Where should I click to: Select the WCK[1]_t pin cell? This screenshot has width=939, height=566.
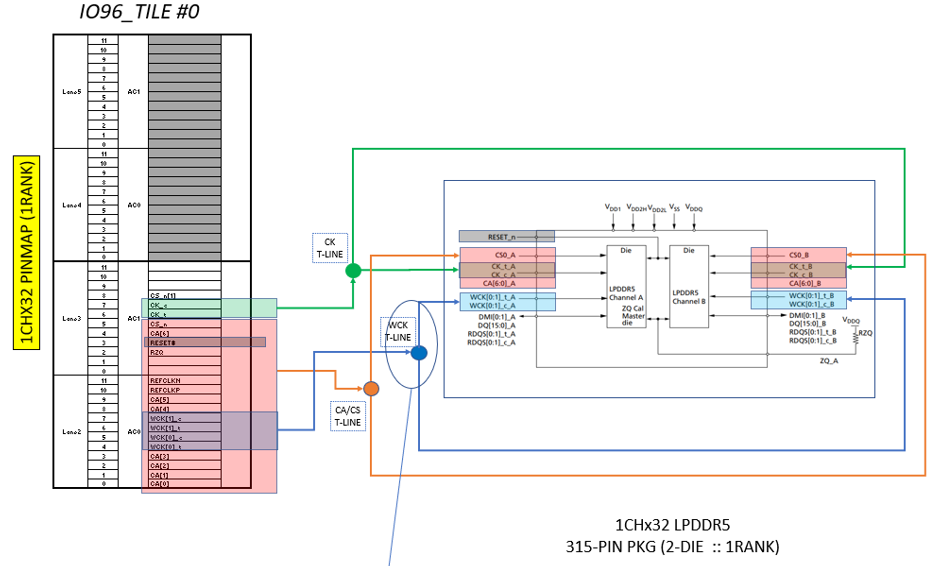[x=185, y=428]
